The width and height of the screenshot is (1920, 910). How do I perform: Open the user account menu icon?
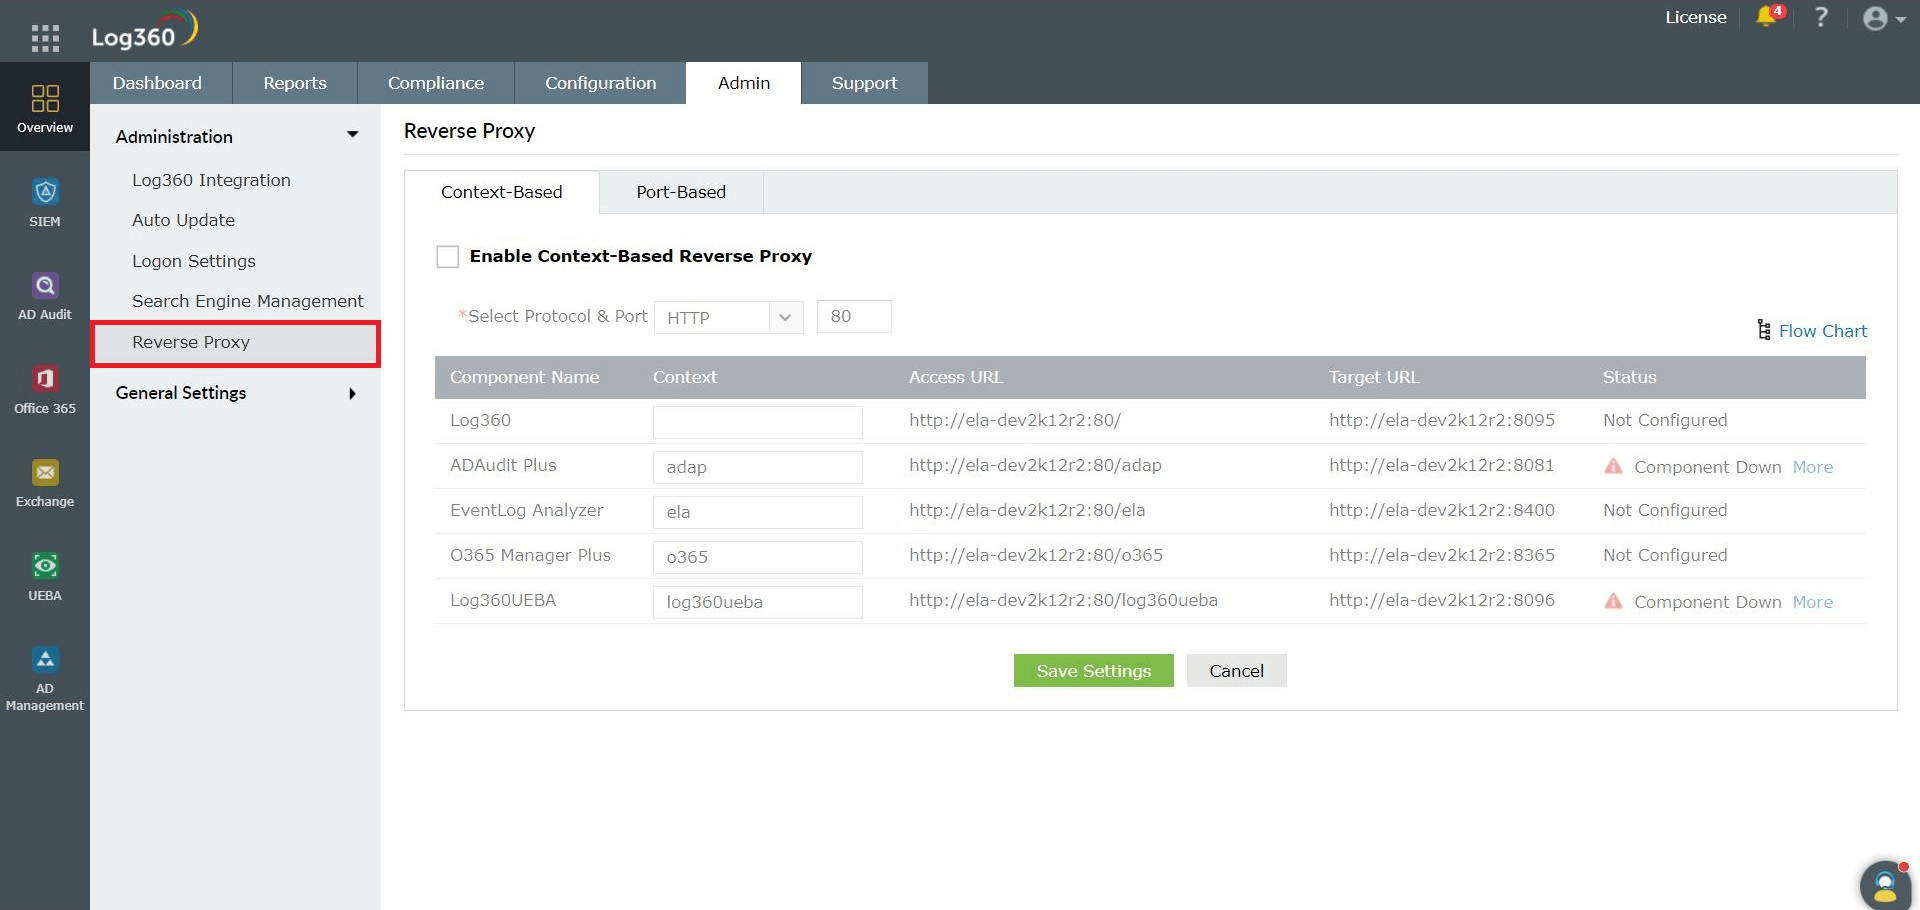[1876, 18]
